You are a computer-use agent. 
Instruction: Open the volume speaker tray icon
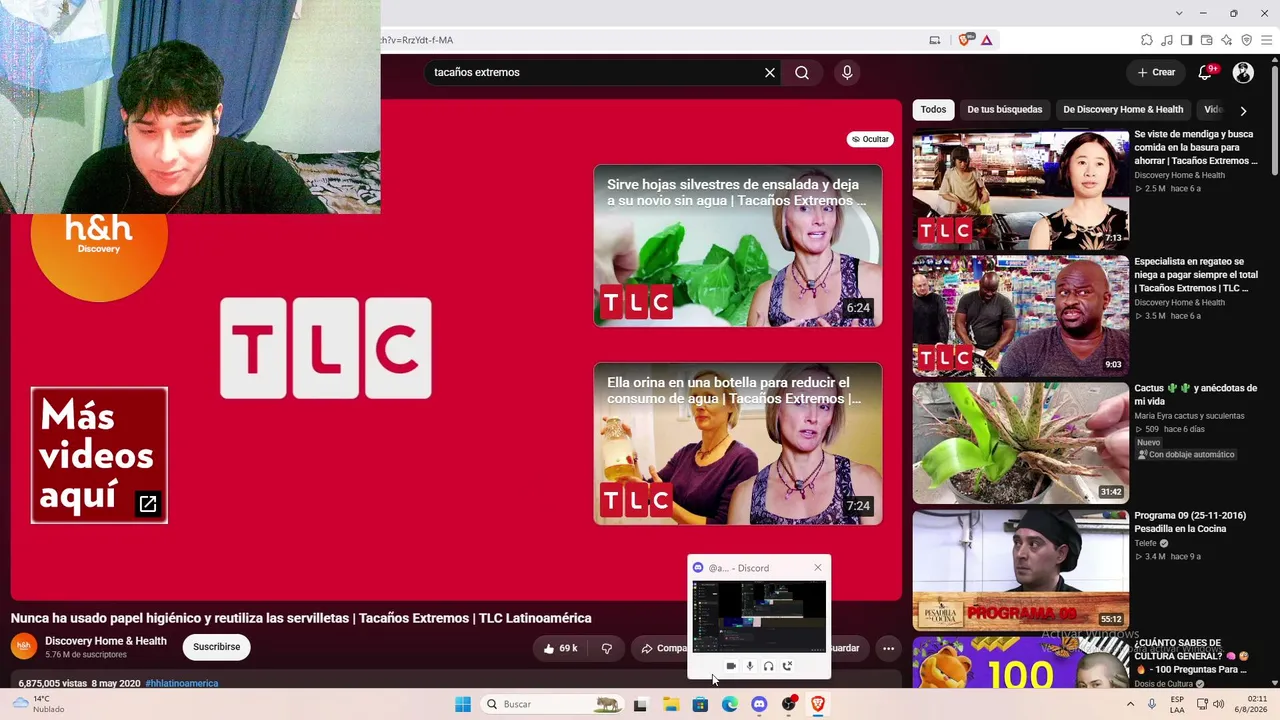click(x=1218, y=704)
